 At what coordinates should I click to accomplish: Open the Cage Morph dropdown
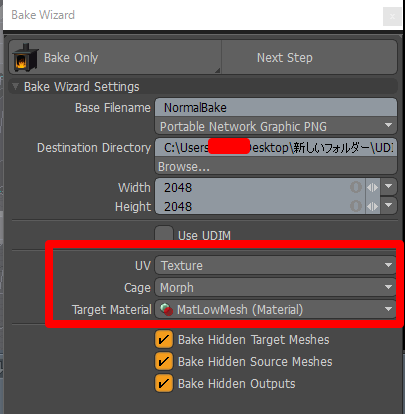(275, 287)
